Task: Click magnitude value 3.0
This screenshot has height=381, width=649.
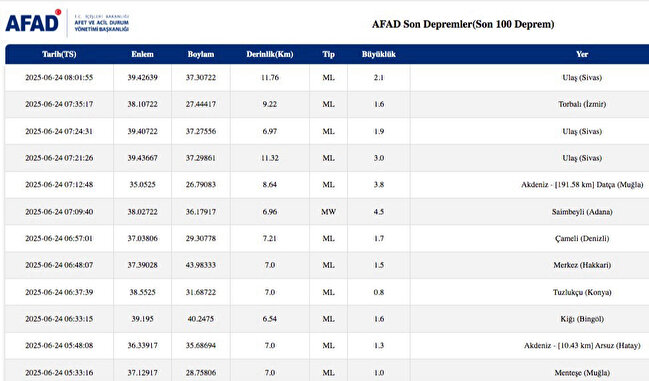Action: 379,158
